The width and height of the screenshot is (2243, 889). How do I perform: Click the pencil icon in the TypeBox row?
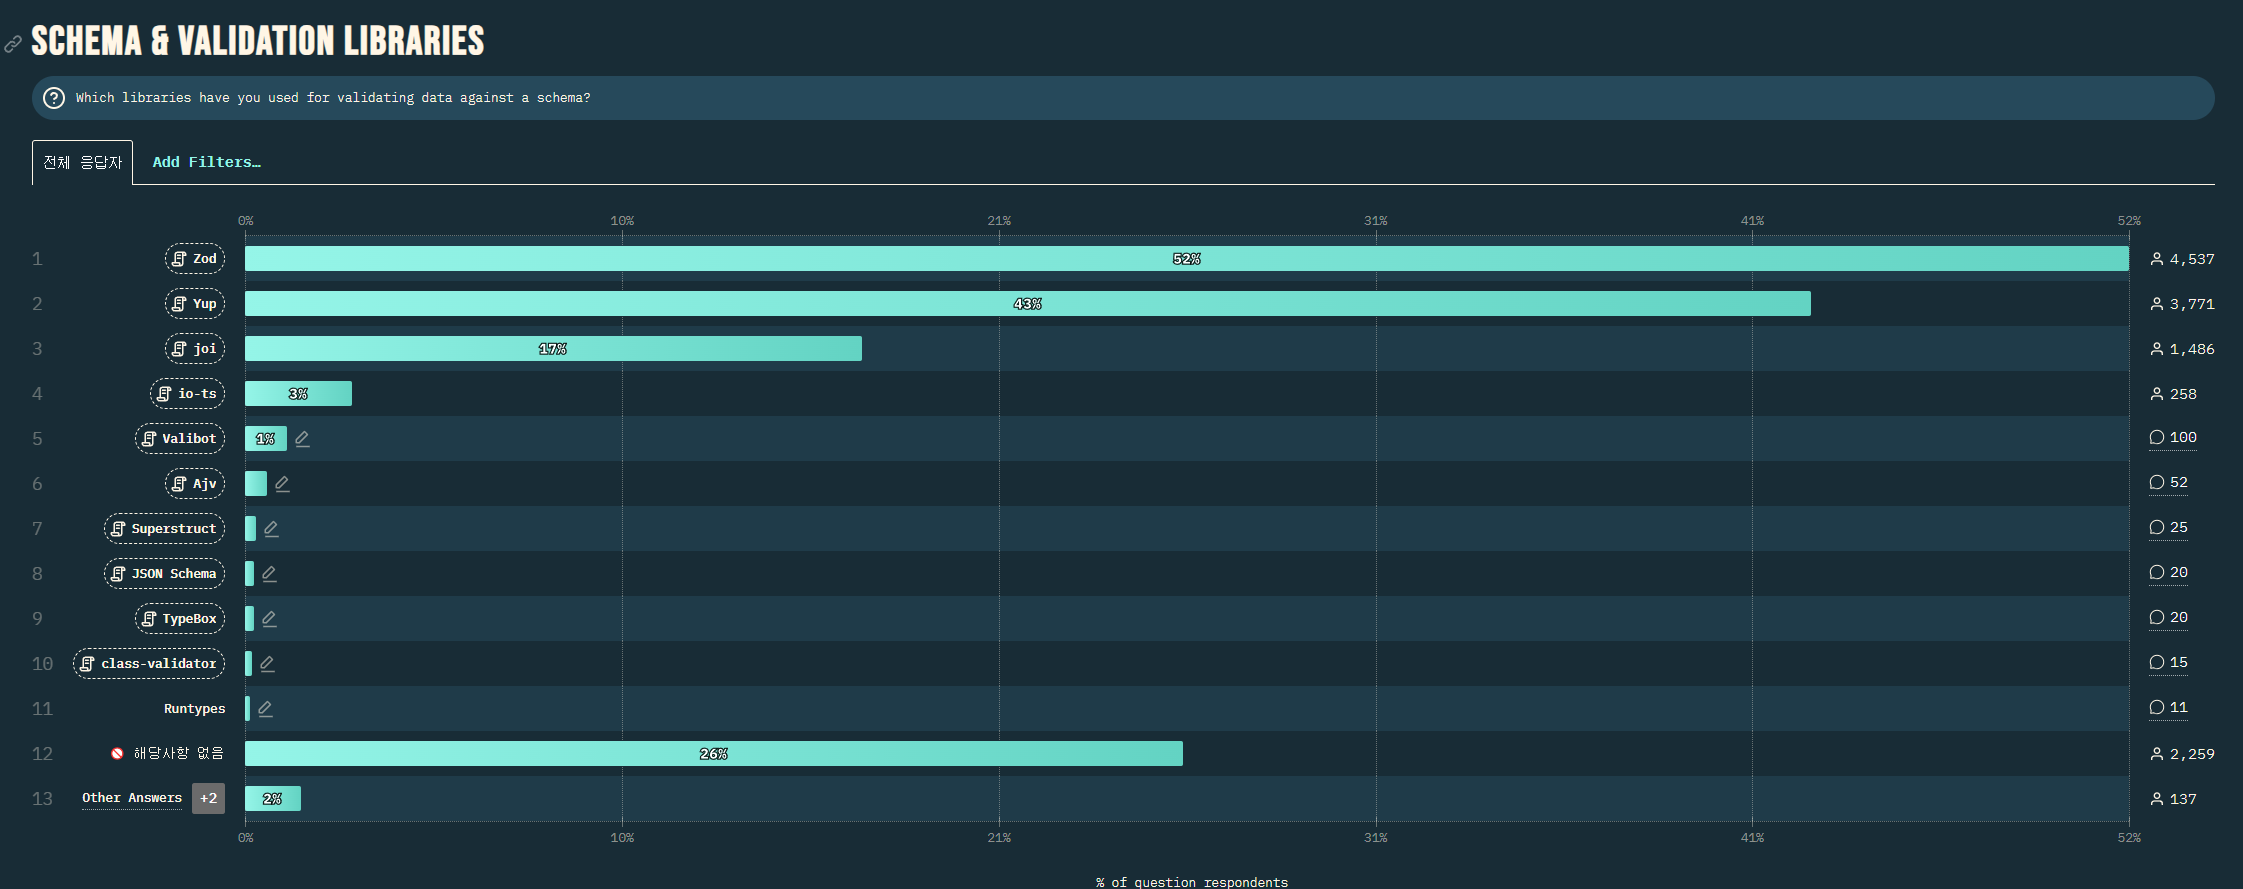269,619
